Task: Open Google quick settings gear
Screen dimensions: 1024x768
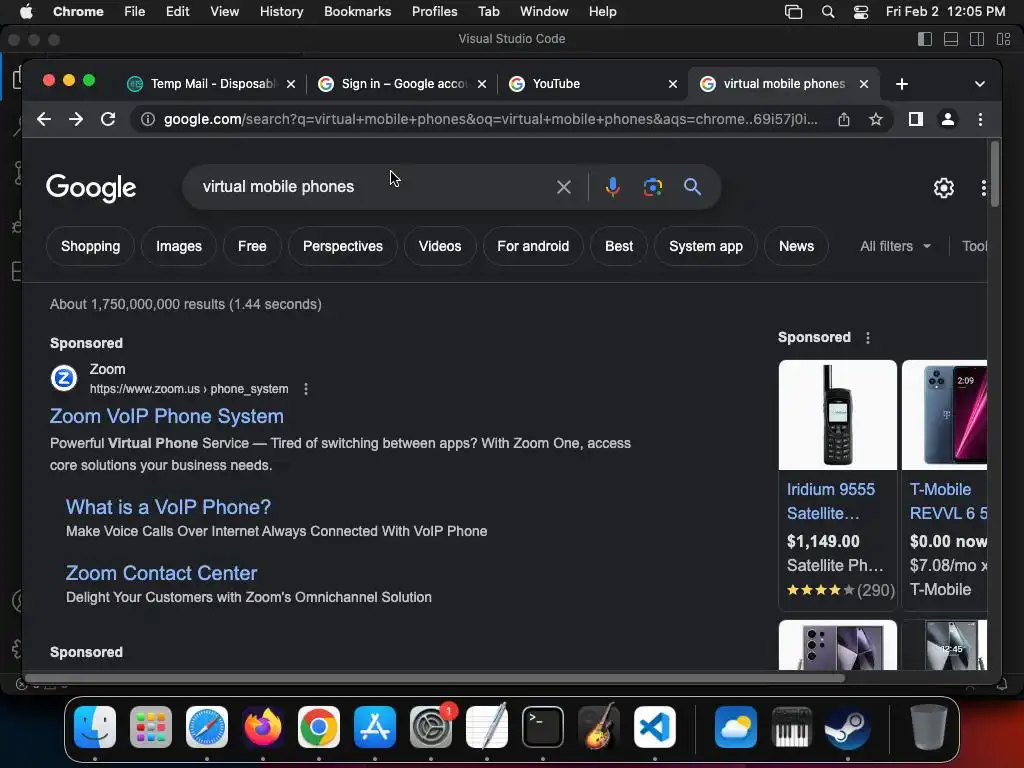Action: (x=944, y=188)
